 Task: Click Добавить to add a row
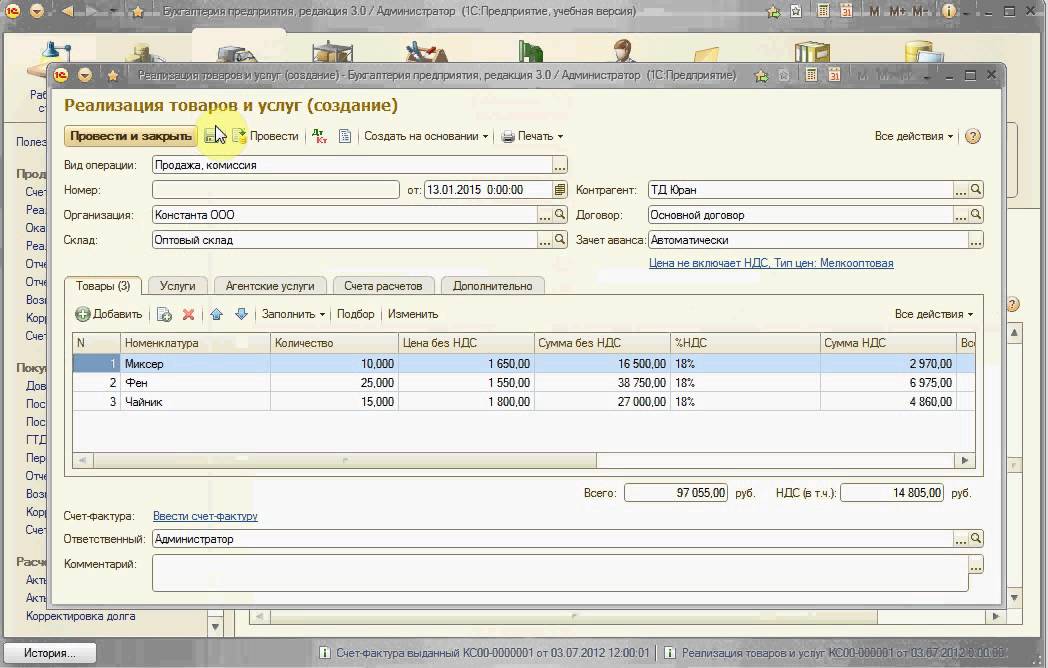point(109,314)
